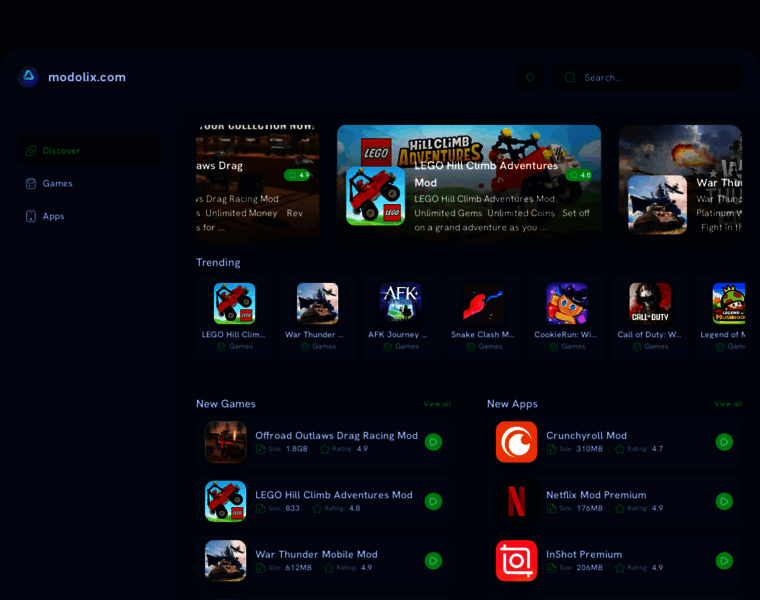Click the CookieRun trending icon
Viewport: 760px width, 600px height.
[x=567, y=303]
